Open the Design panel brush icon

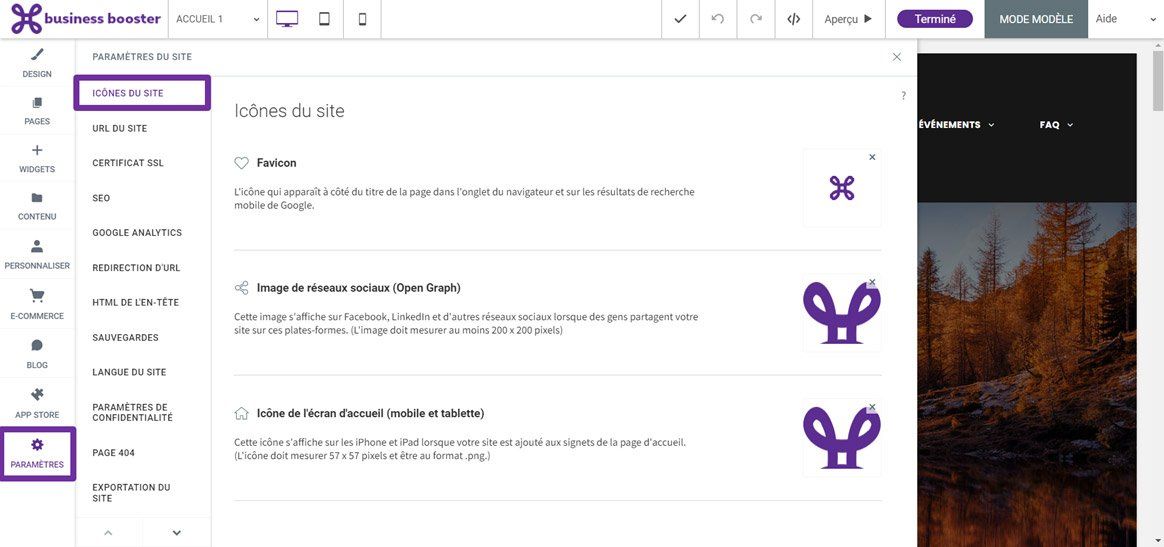click(x=37, y=54)
